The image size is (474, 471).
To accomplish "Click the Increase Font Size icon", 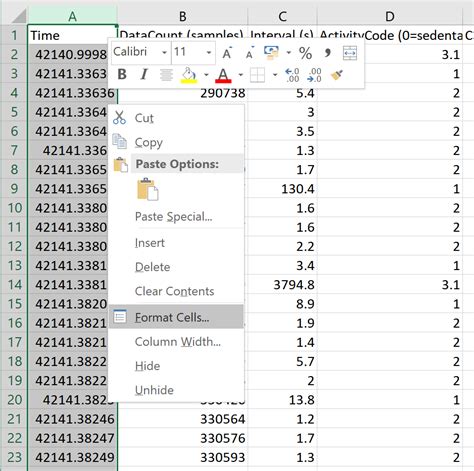I will click(x=227, y=53).
